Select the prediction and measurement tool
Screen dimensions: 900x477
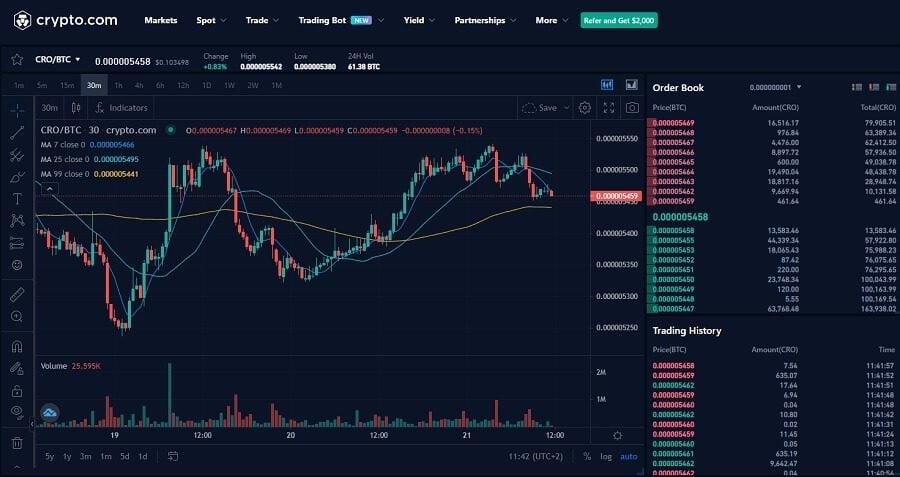[x=17, y=243]
